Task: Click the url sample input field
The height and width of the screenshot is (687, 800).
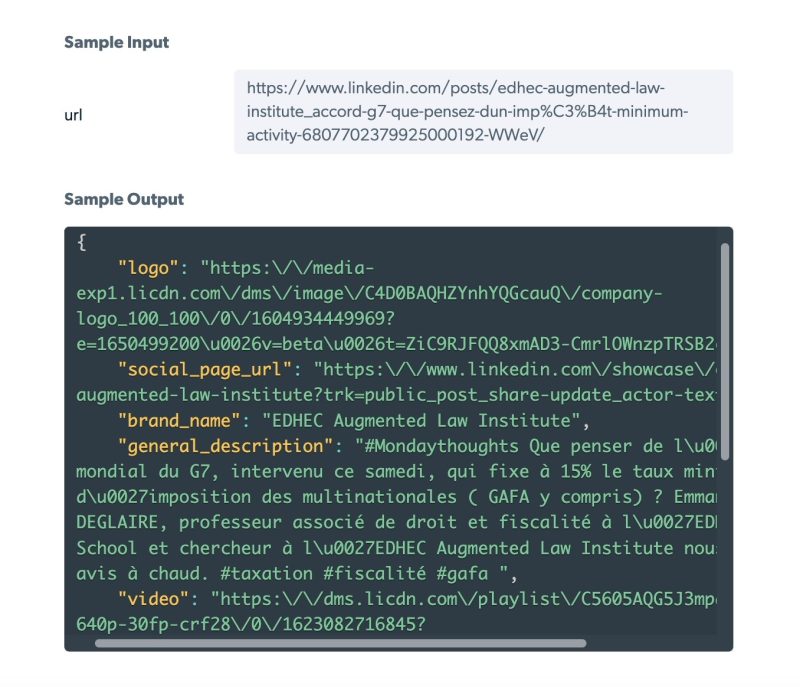Action: coord(483,112)
